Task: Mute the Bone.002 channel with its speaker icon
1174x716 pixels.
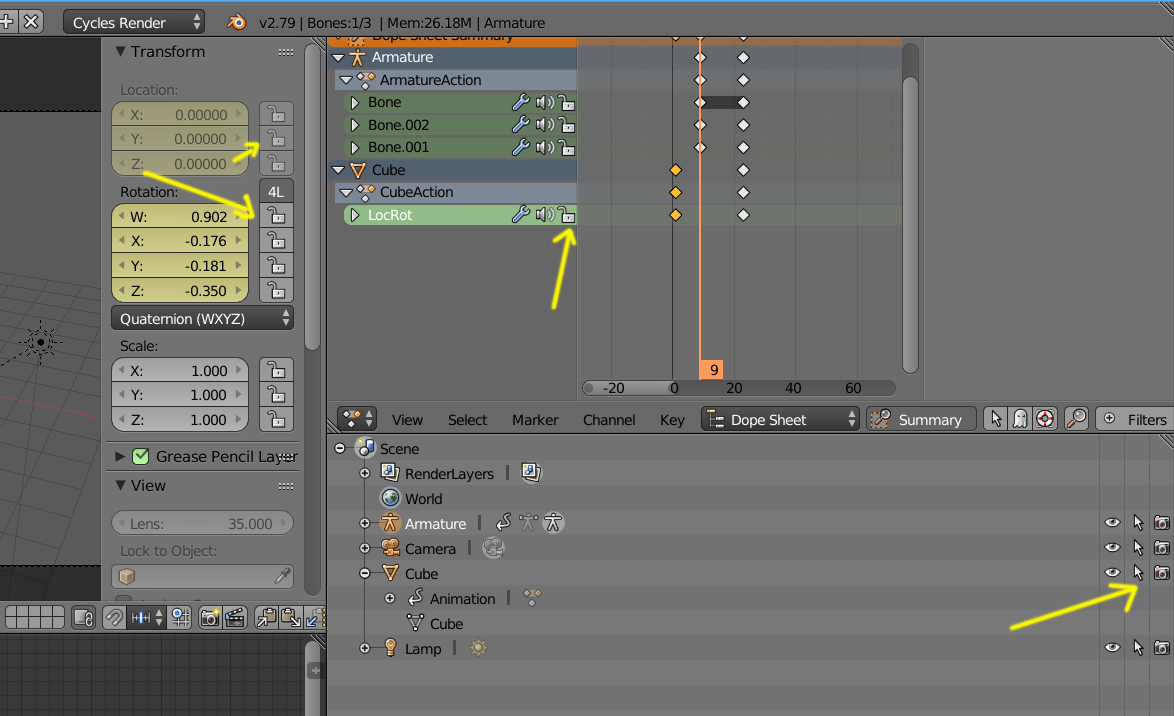Action: click(x=545, y=124)
